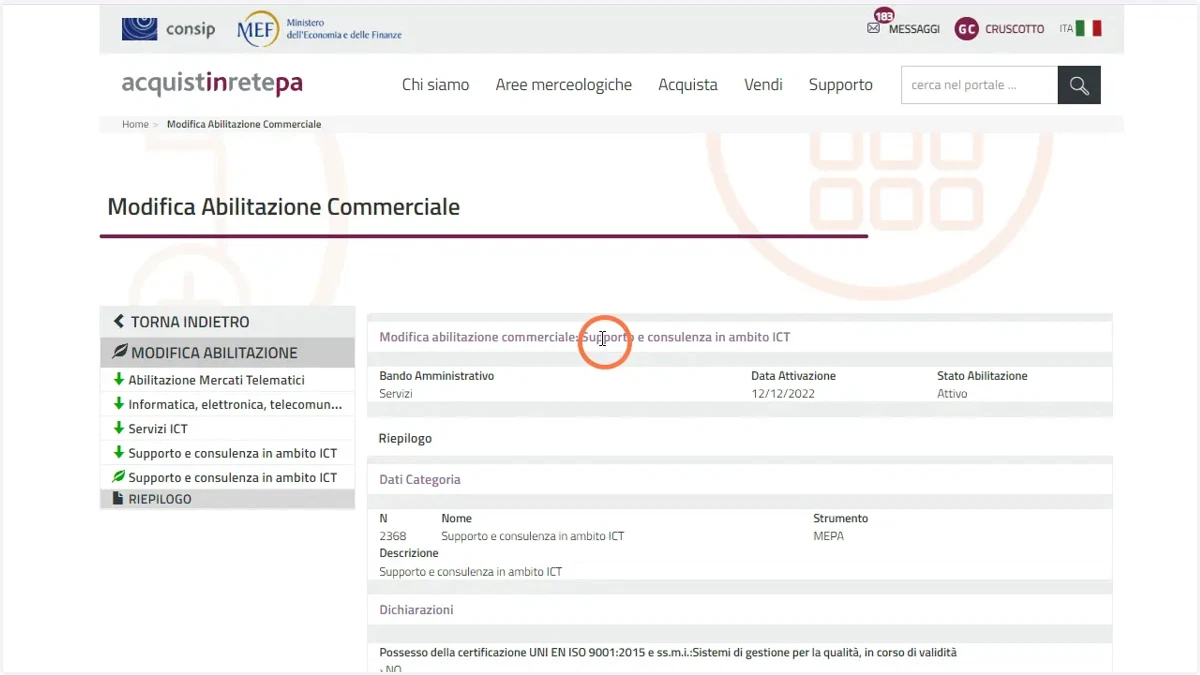
Task: Click the Dati Categoria section header
Action: pos(420,480)
